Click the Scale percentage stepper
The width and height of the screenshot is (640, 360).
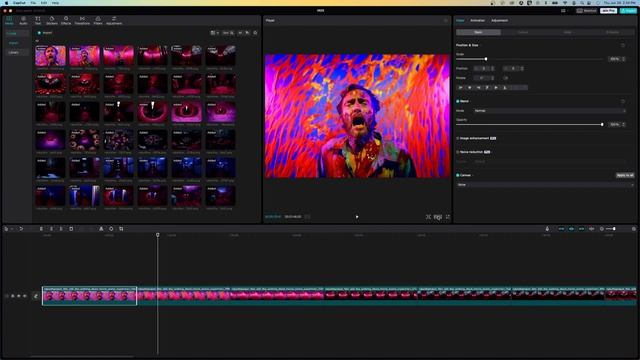tap(623, 59)
